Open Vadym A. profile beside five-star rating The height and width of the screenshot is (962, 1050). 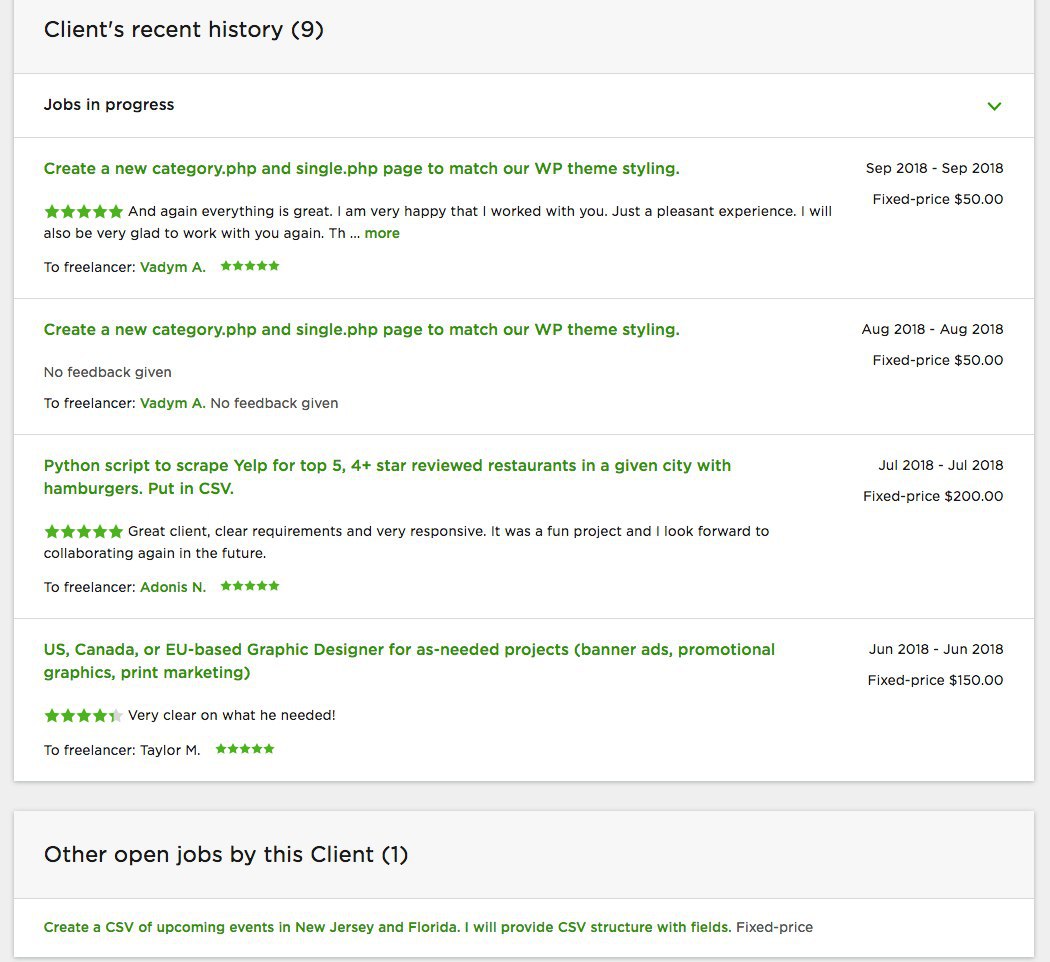pyautogui.click(x=173, y=267)
